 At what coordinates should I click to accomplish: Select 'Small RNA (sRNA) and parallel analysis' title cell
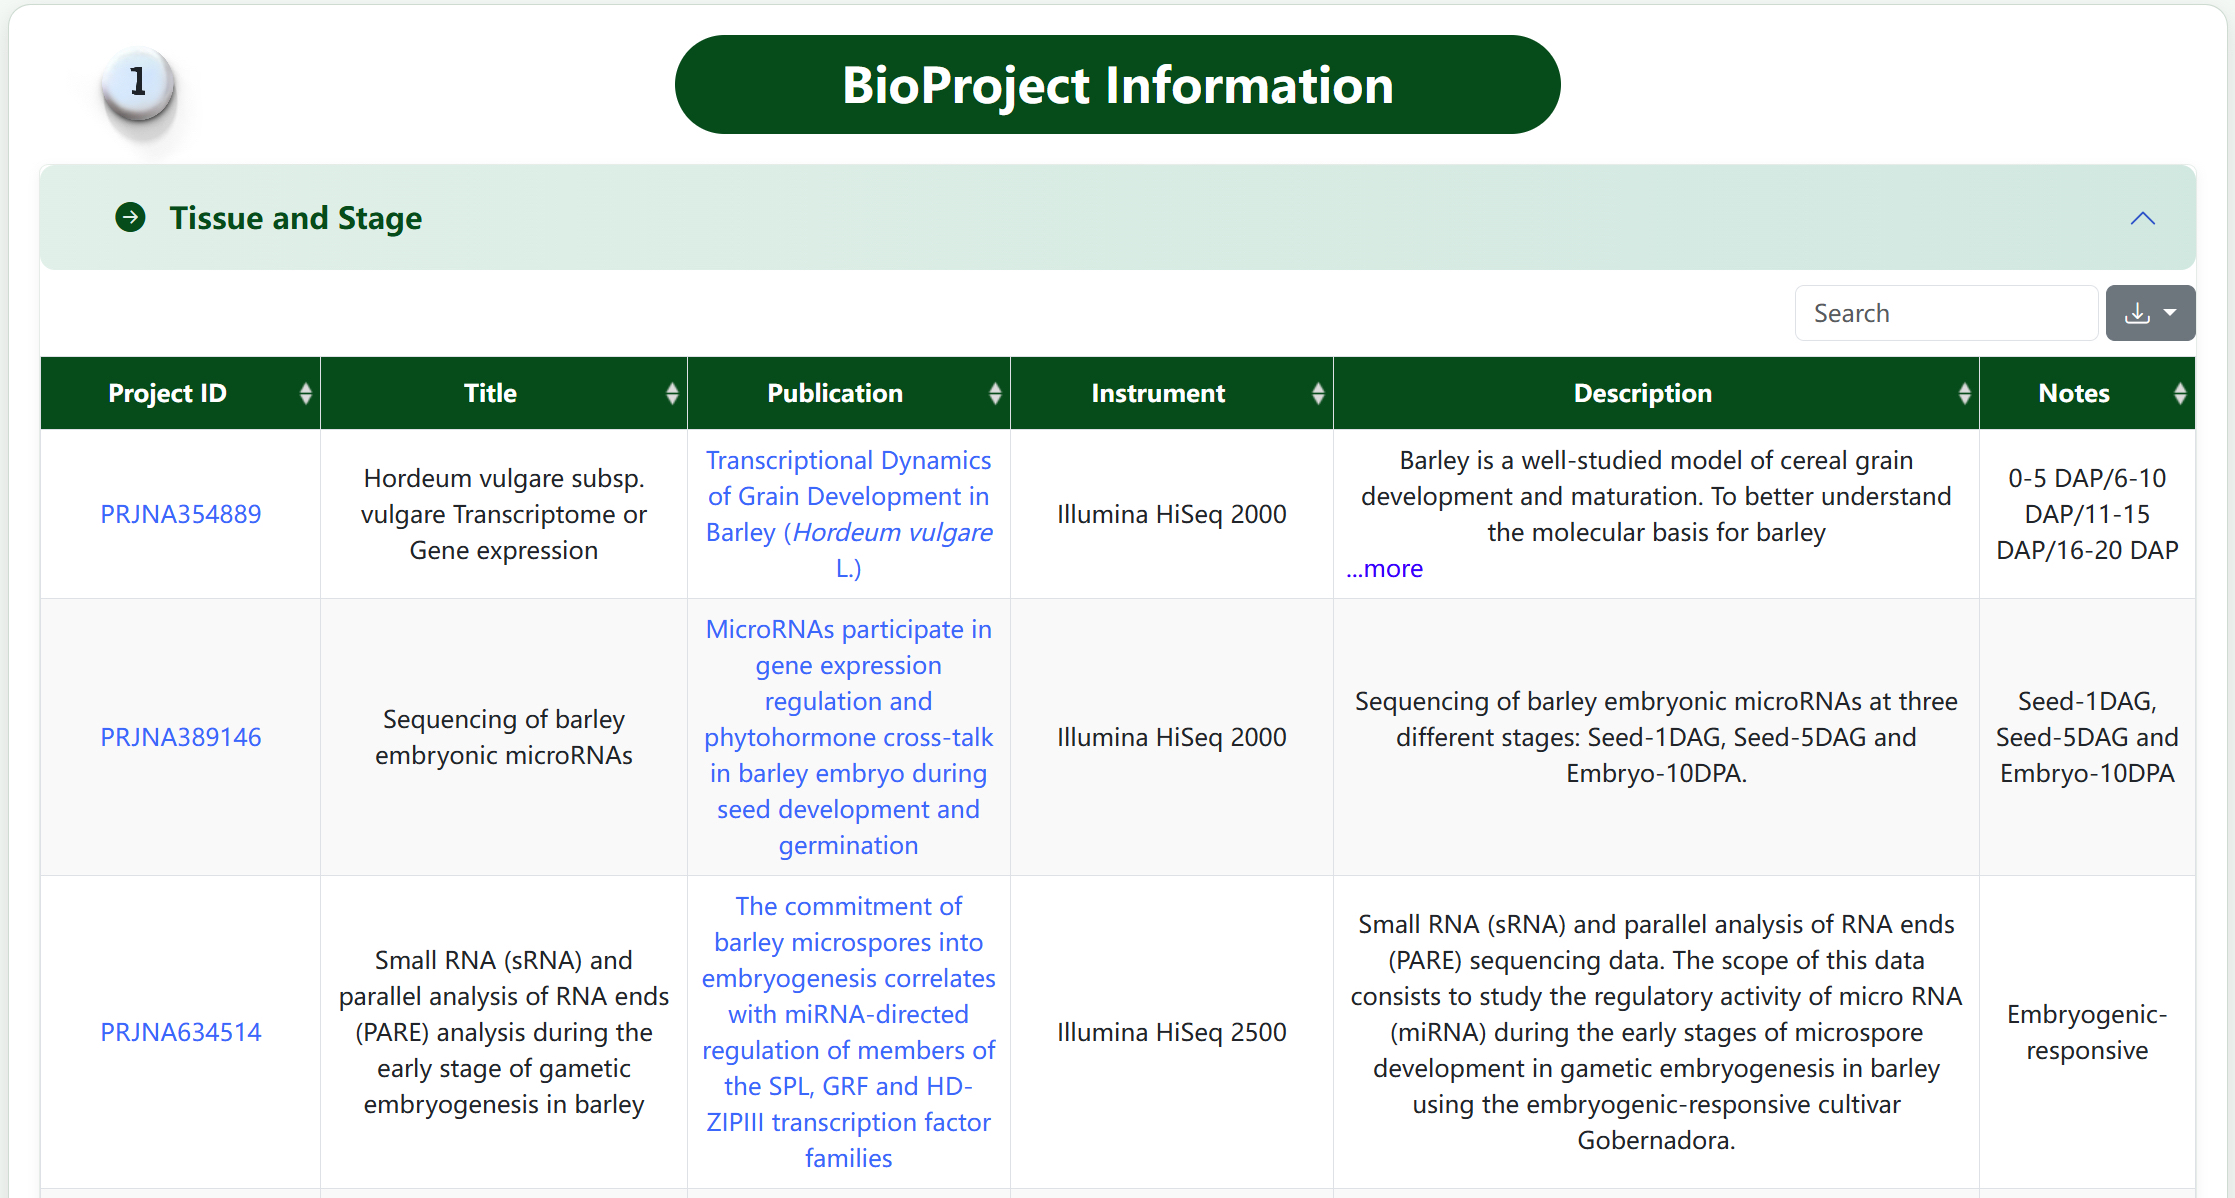pyautogui.click(x=504, y=1032)
